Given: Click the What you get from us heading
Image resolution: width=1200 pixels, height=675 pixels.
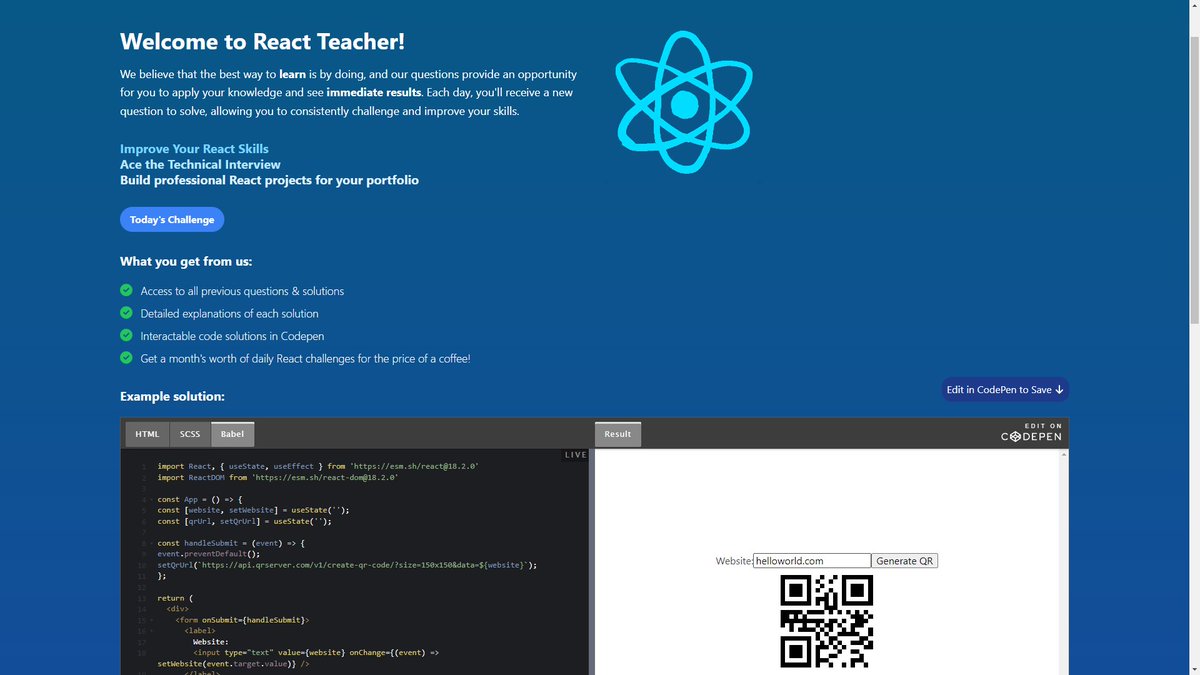Looking at the screenshot, I should [186, 262].
